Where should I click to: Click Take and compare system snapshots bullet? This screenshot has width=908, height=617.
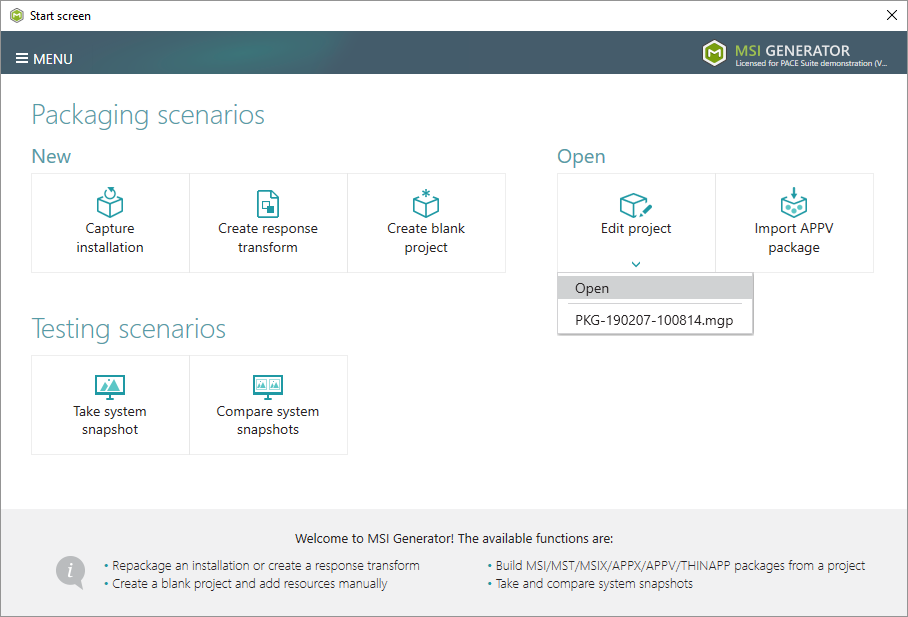[x=594, y=583]
